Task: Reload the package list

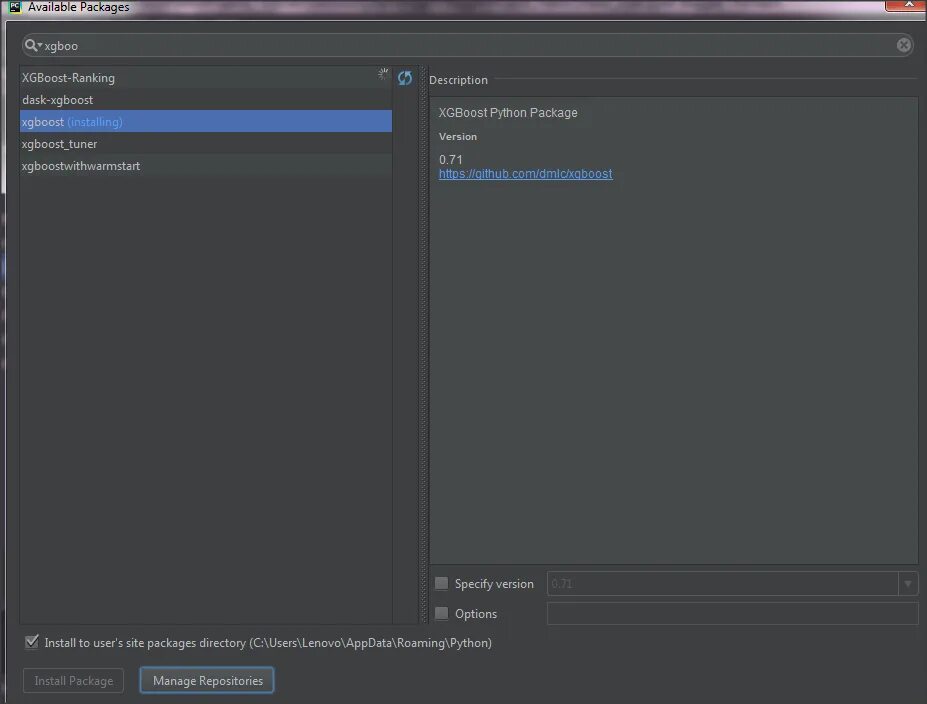Action: pyautogui.click(x=405, y=77)
